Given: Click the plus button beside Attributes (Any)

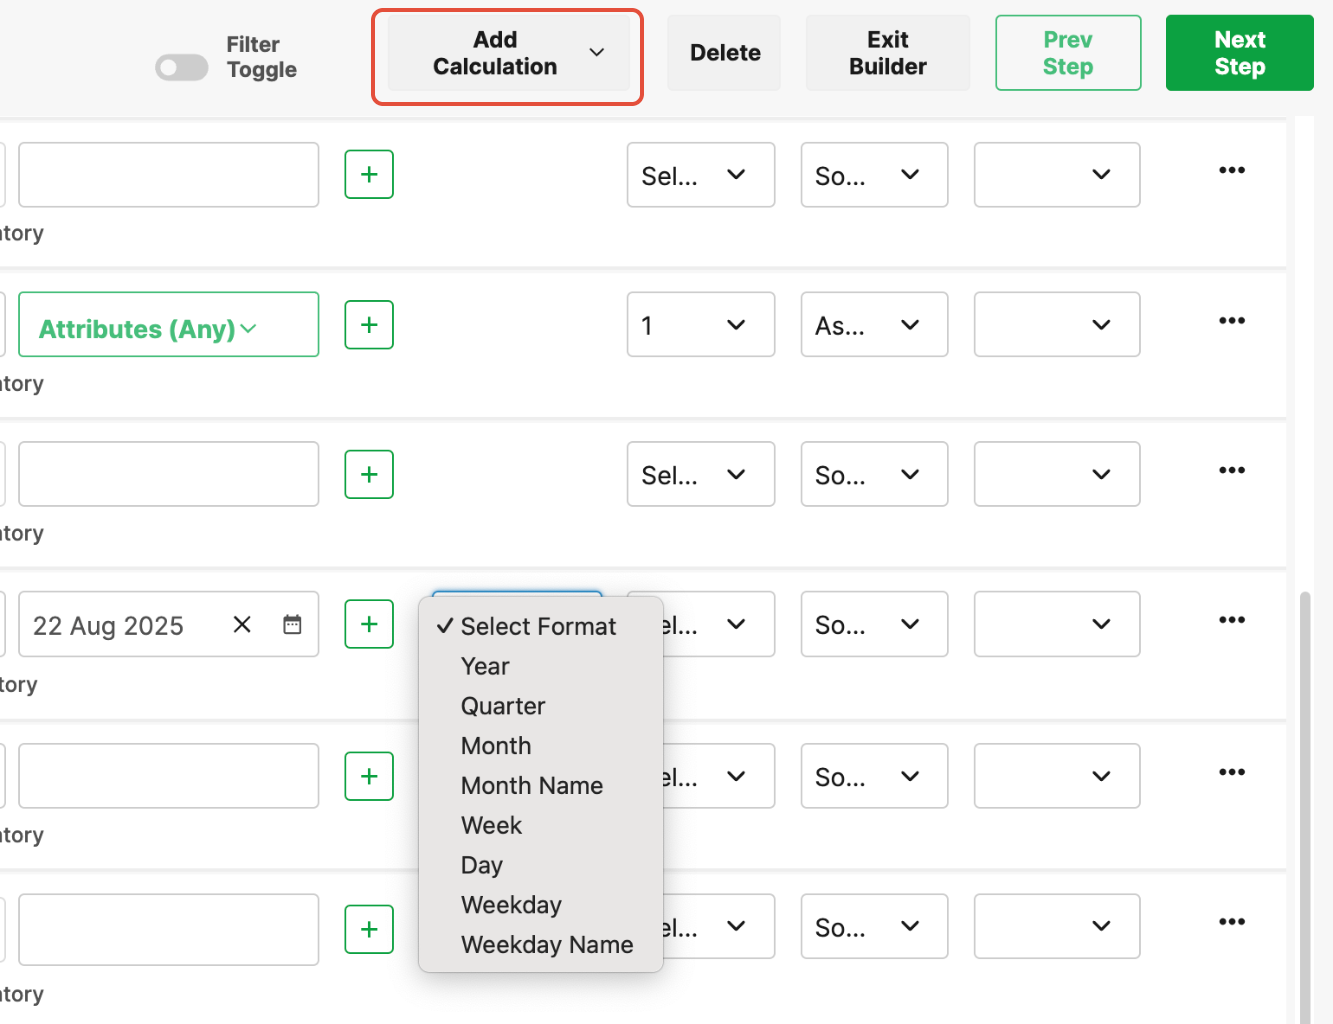Looking at the screenshot, I should 369,325.
